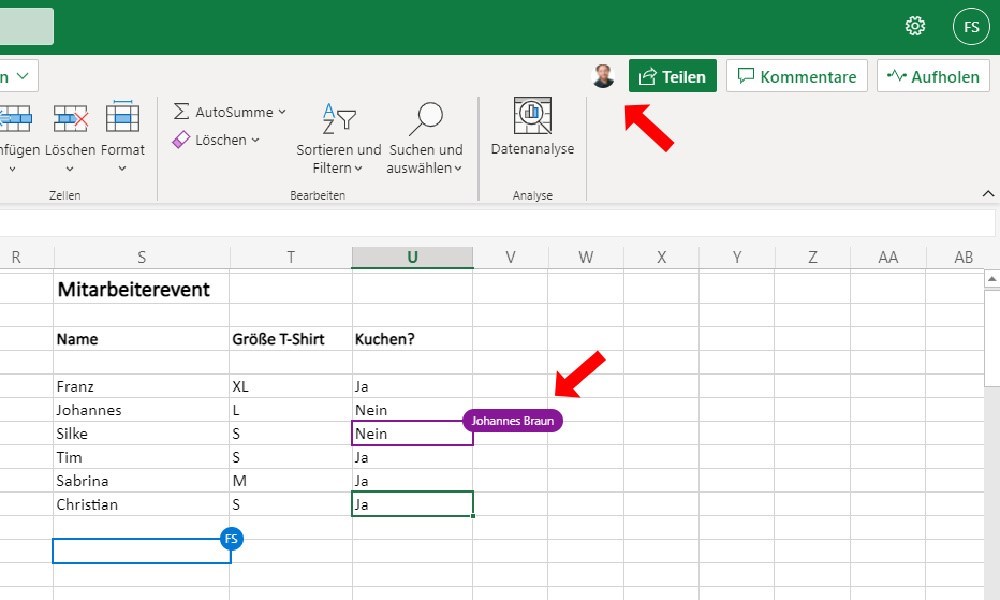Open the FS account avatar menu
This screenshot has height=600, width=1000.
[x=971, y=27]
